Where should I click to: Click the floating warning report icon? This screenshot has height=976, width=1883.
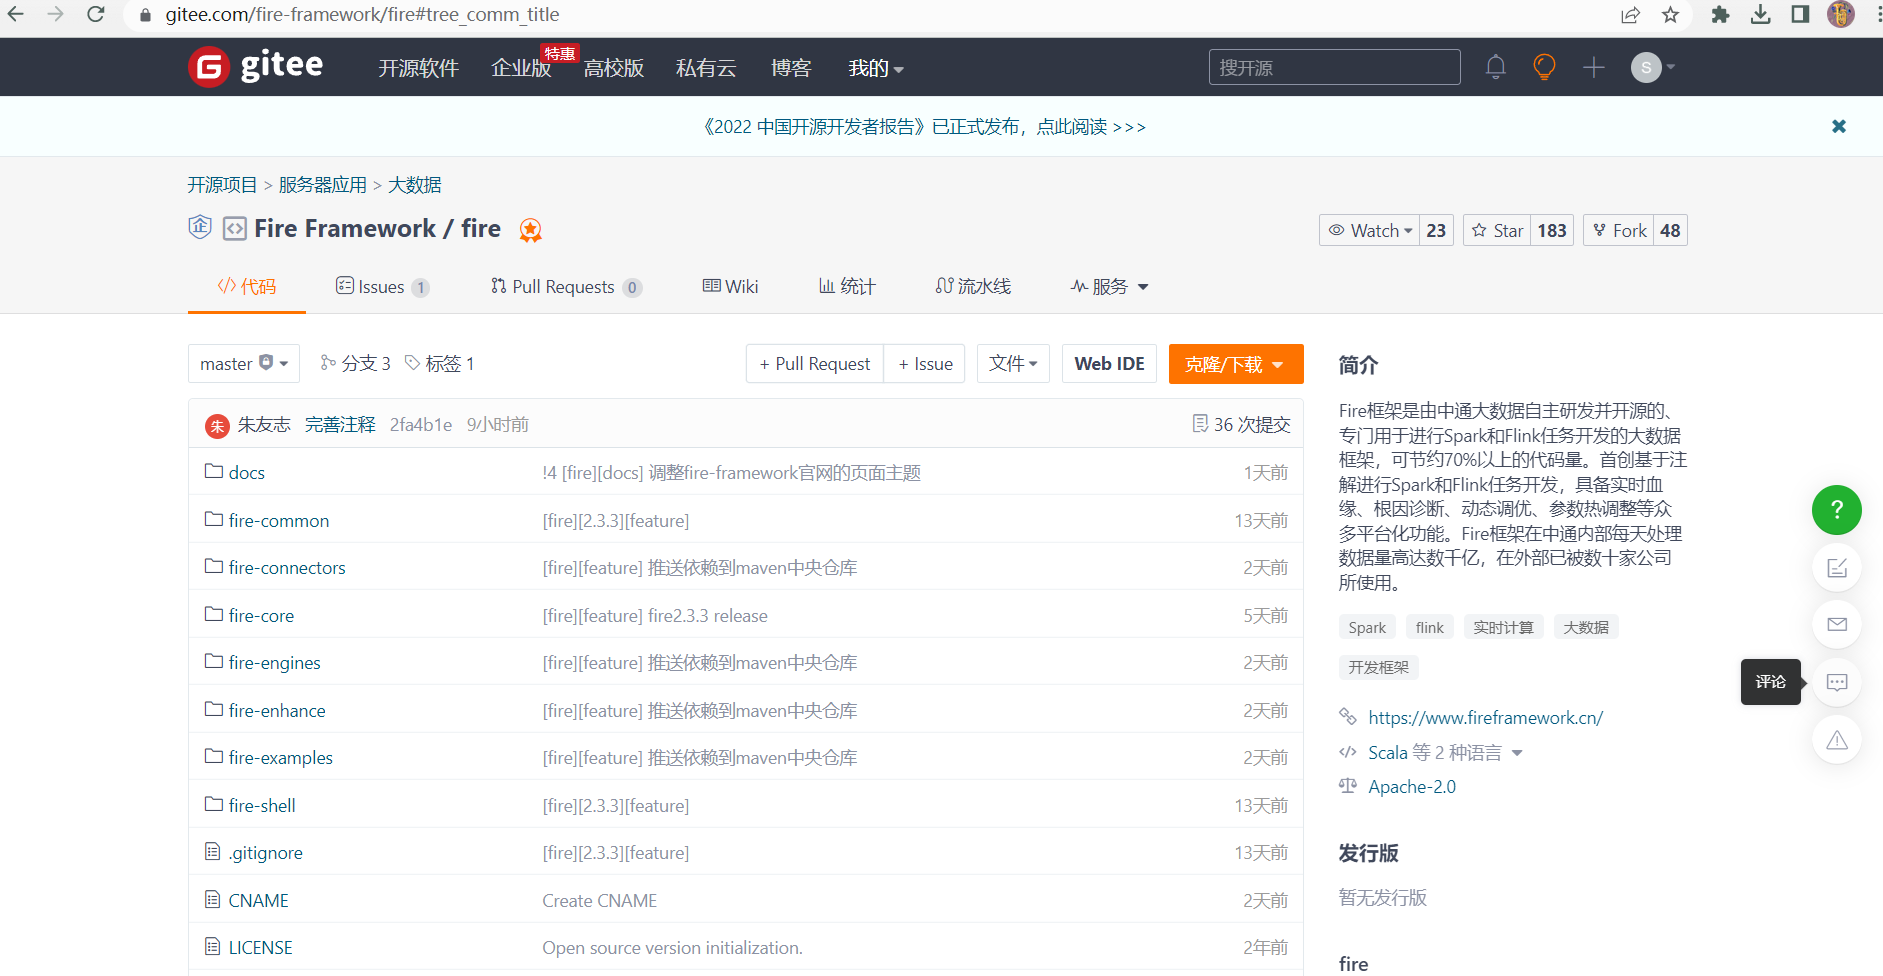click(1836, 740)
